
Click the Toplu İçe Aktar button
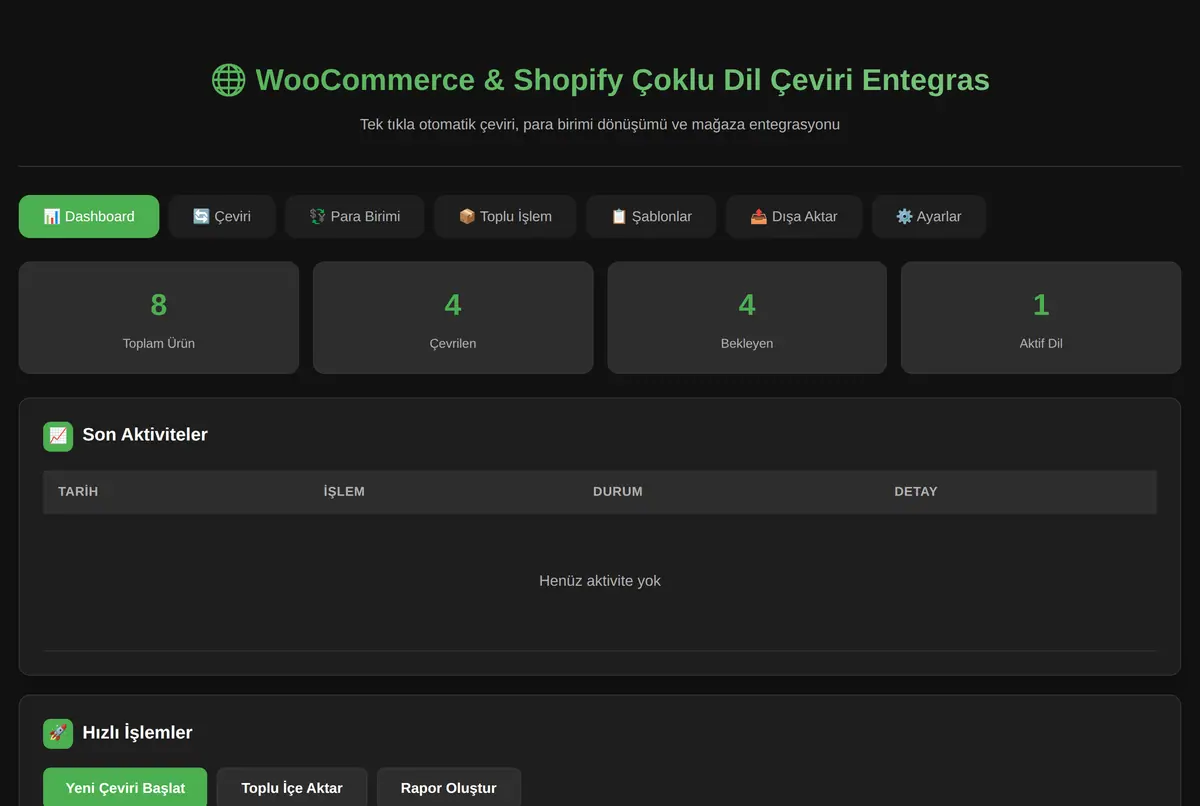coord(292,788)
